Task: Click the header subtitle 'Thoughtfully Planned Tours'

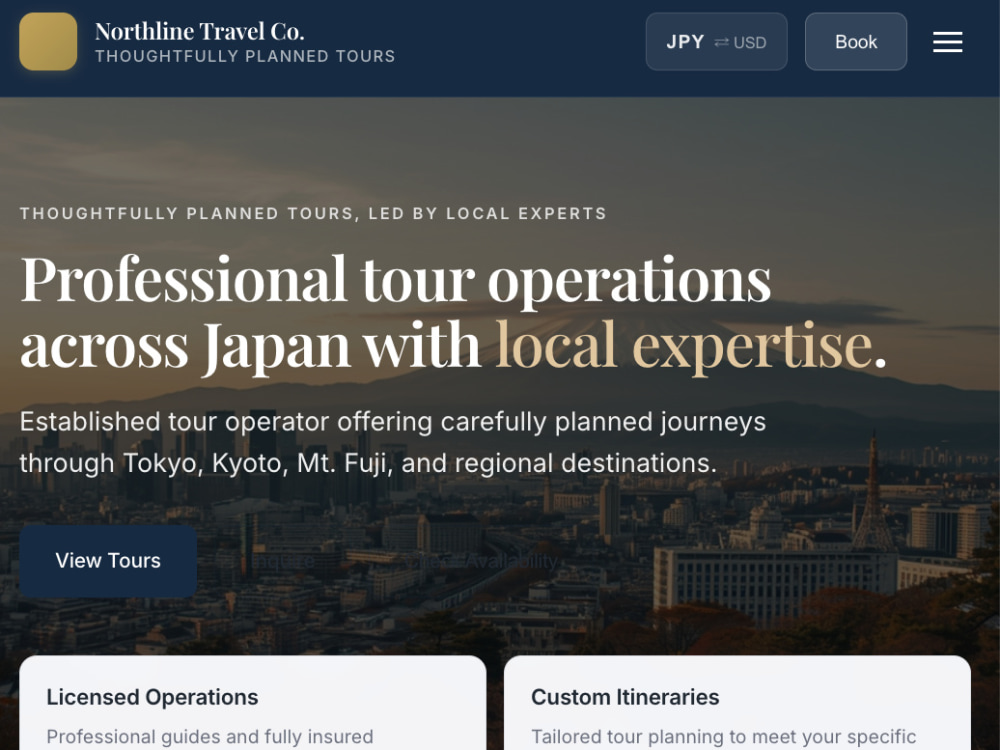Action: point(246,56)
